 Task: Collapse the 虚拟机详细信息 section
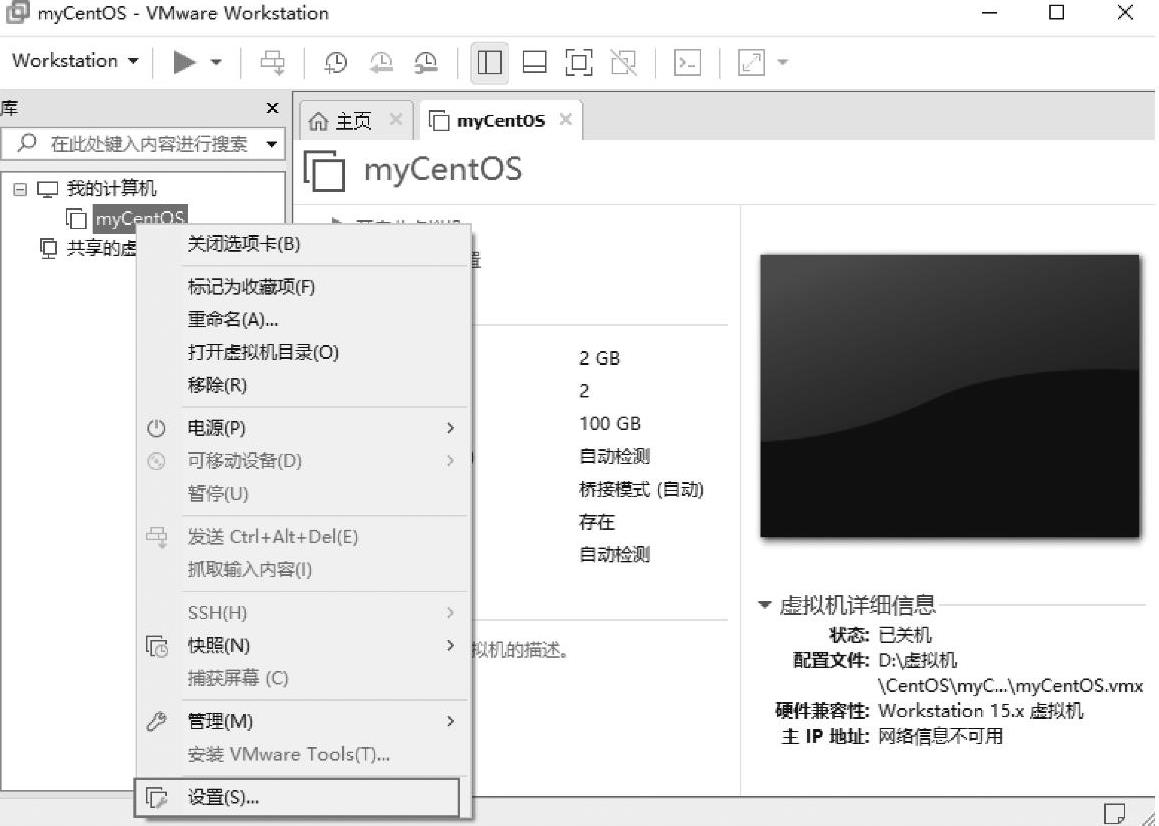(x=765, y=604)
